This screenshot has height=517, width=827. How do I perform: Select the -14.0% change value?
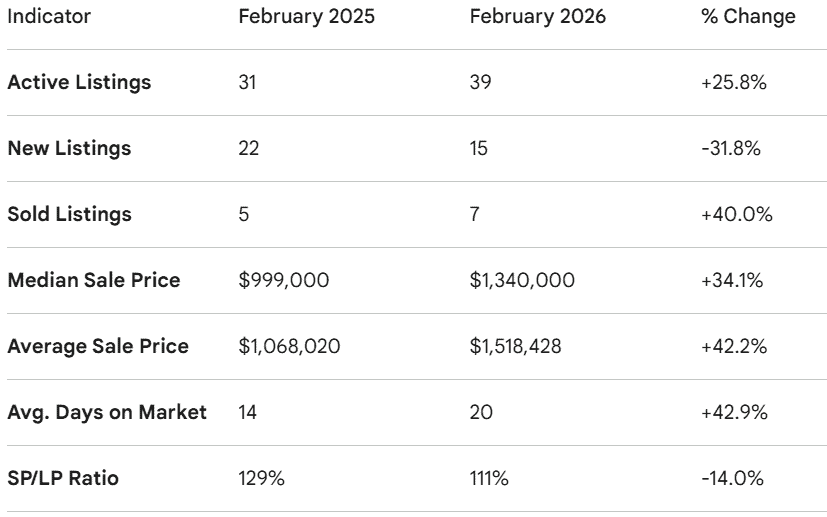click(x=731, y=478)
